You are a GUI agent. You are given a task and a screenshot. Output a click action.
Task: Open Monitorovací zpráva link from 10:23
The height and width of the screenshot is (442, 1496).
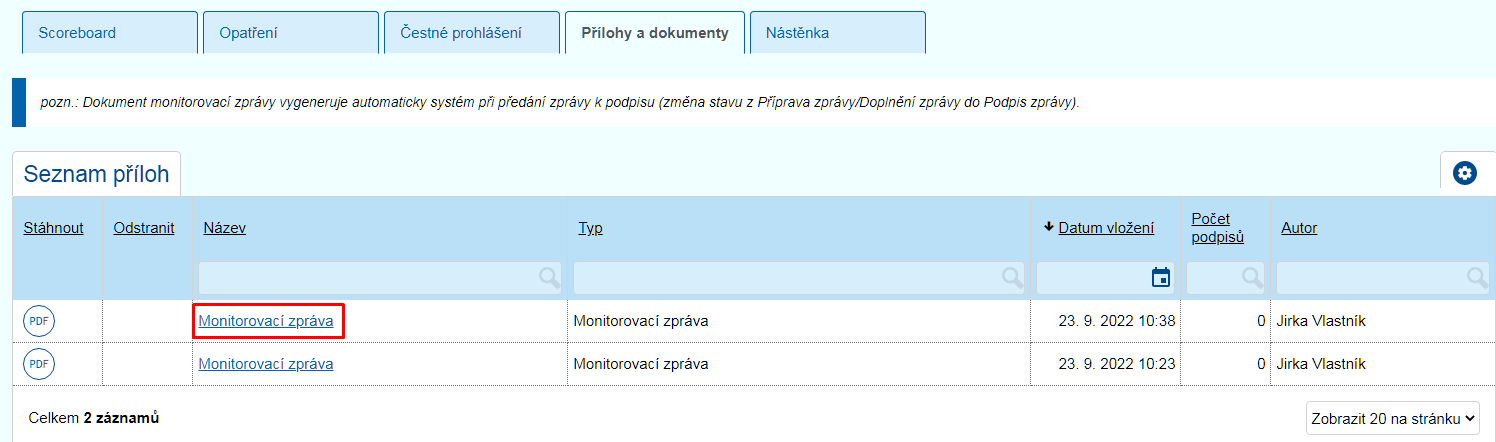tap(266, 364)
